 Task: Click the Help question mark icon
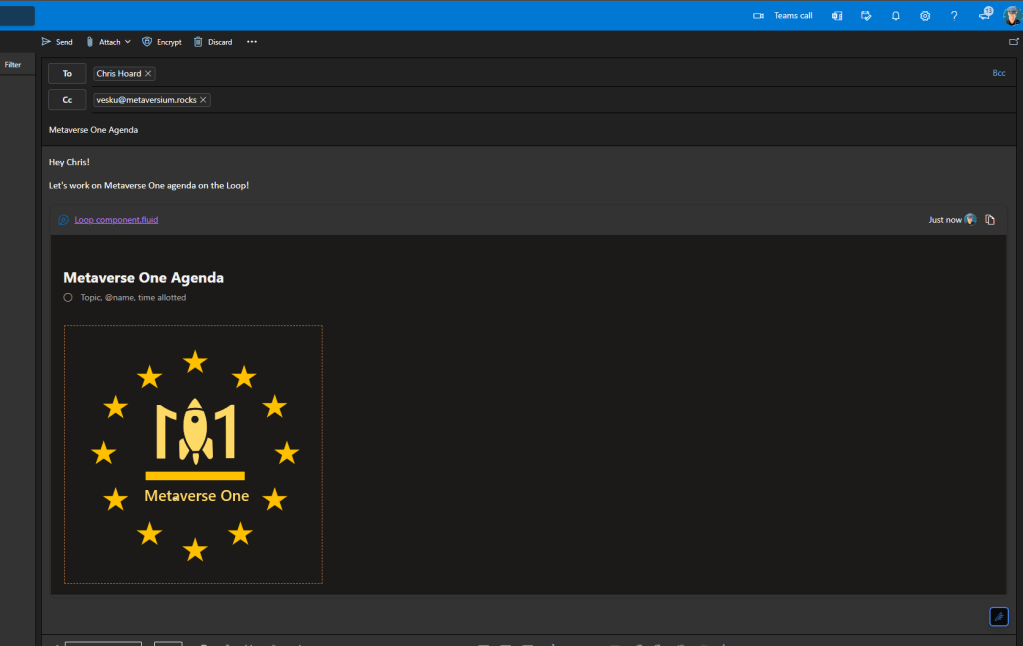(954, 16)
